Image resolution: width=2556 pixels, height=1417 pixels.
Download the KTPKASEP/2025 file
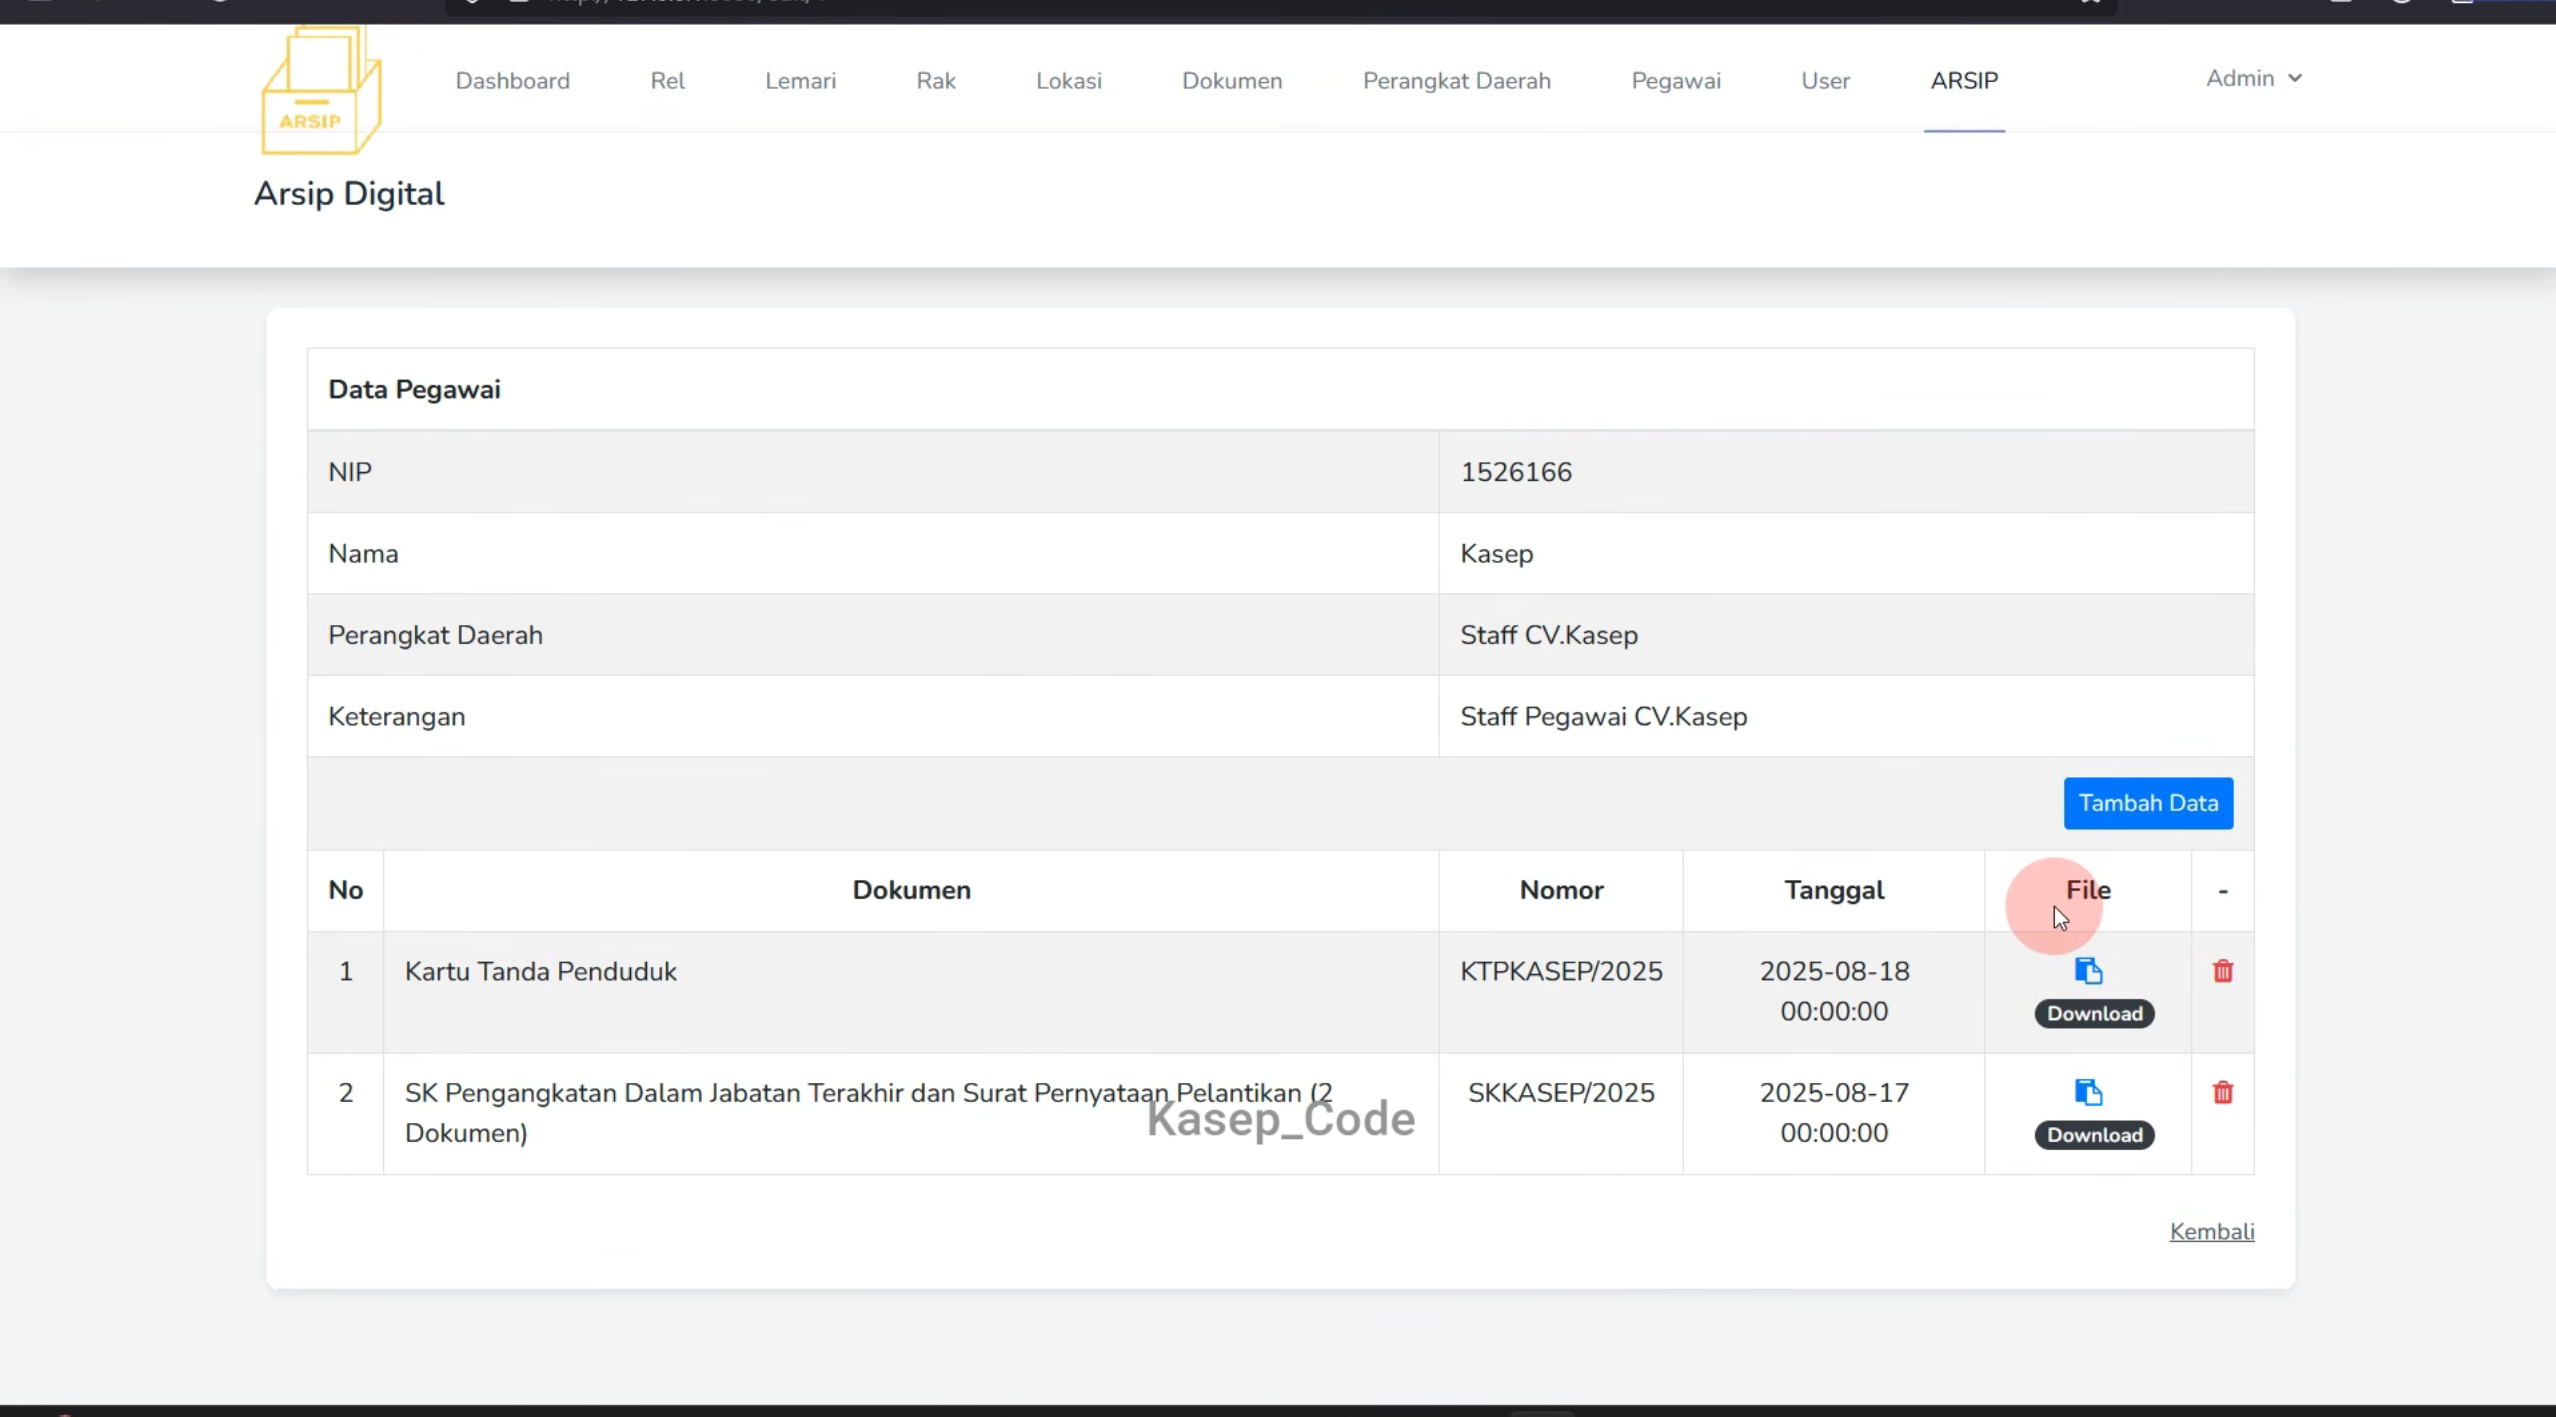point(2094,1013)
